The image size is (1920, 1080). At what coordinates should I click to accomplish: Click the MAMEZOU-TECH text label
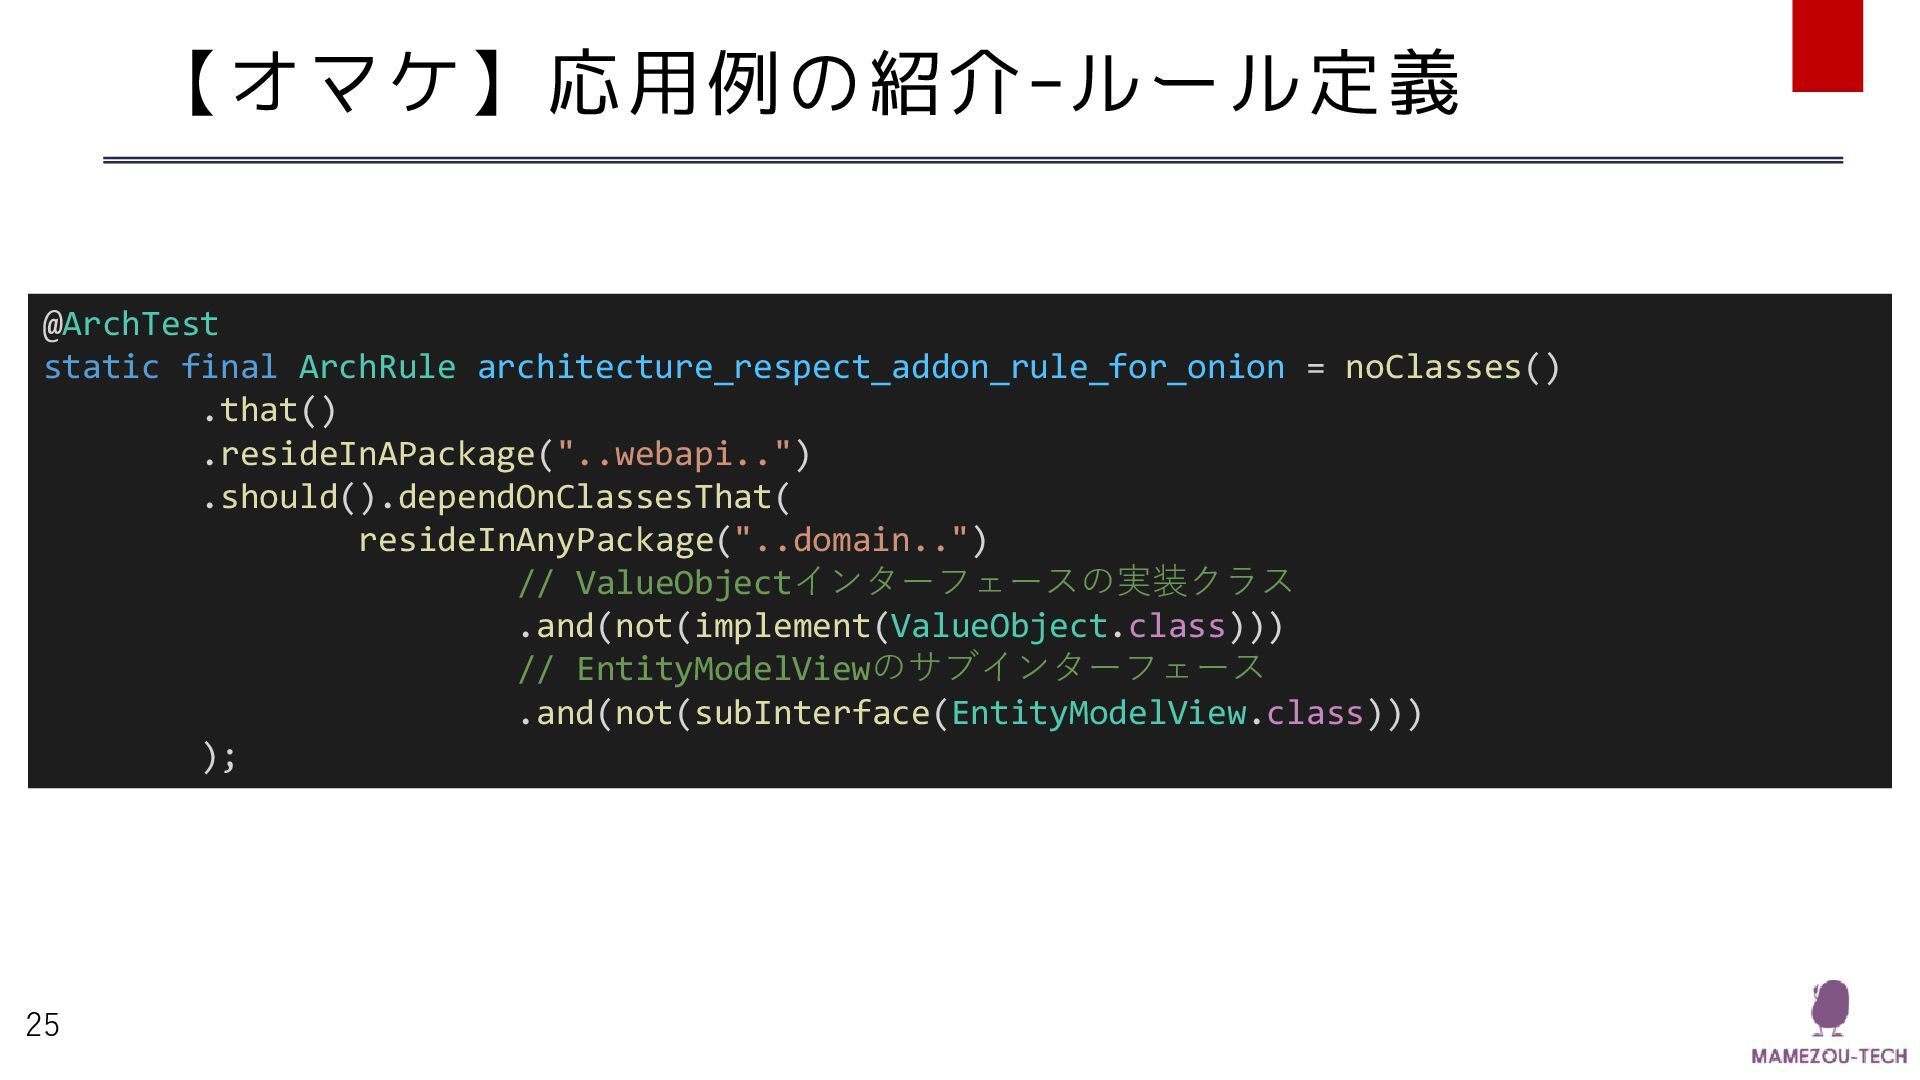tap(1830, 1056)
